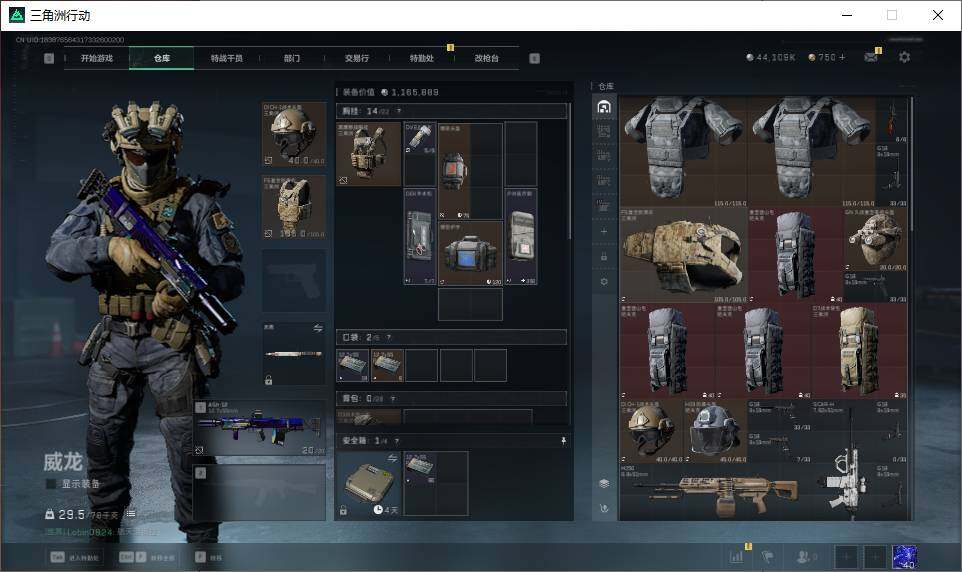Screen dimensions: 962x572
Task: Select the melee knife slot
Action: (294, 354)
